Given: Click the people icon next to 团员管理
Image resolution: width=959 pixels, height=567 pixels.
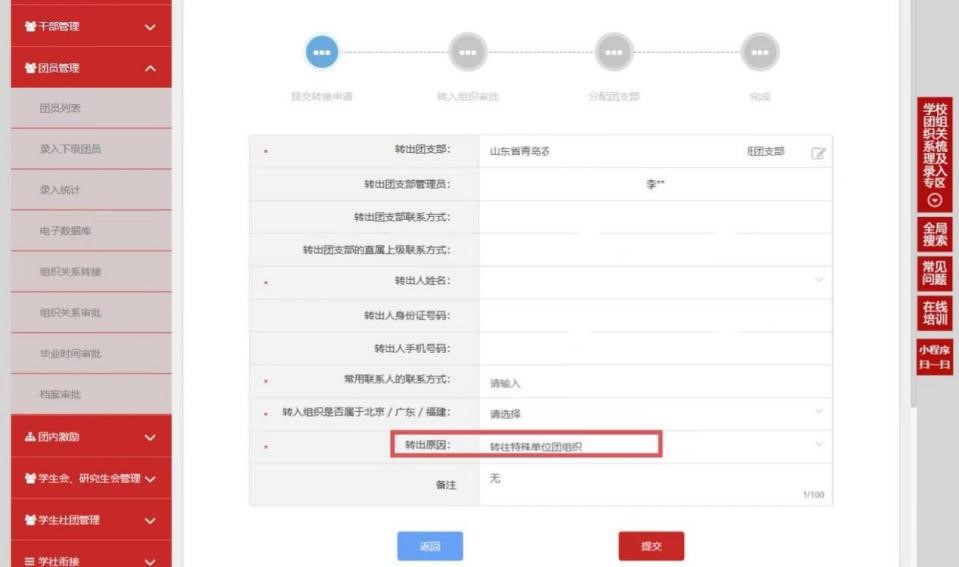Looking at the screenshot, I should [x=30, y=68].
